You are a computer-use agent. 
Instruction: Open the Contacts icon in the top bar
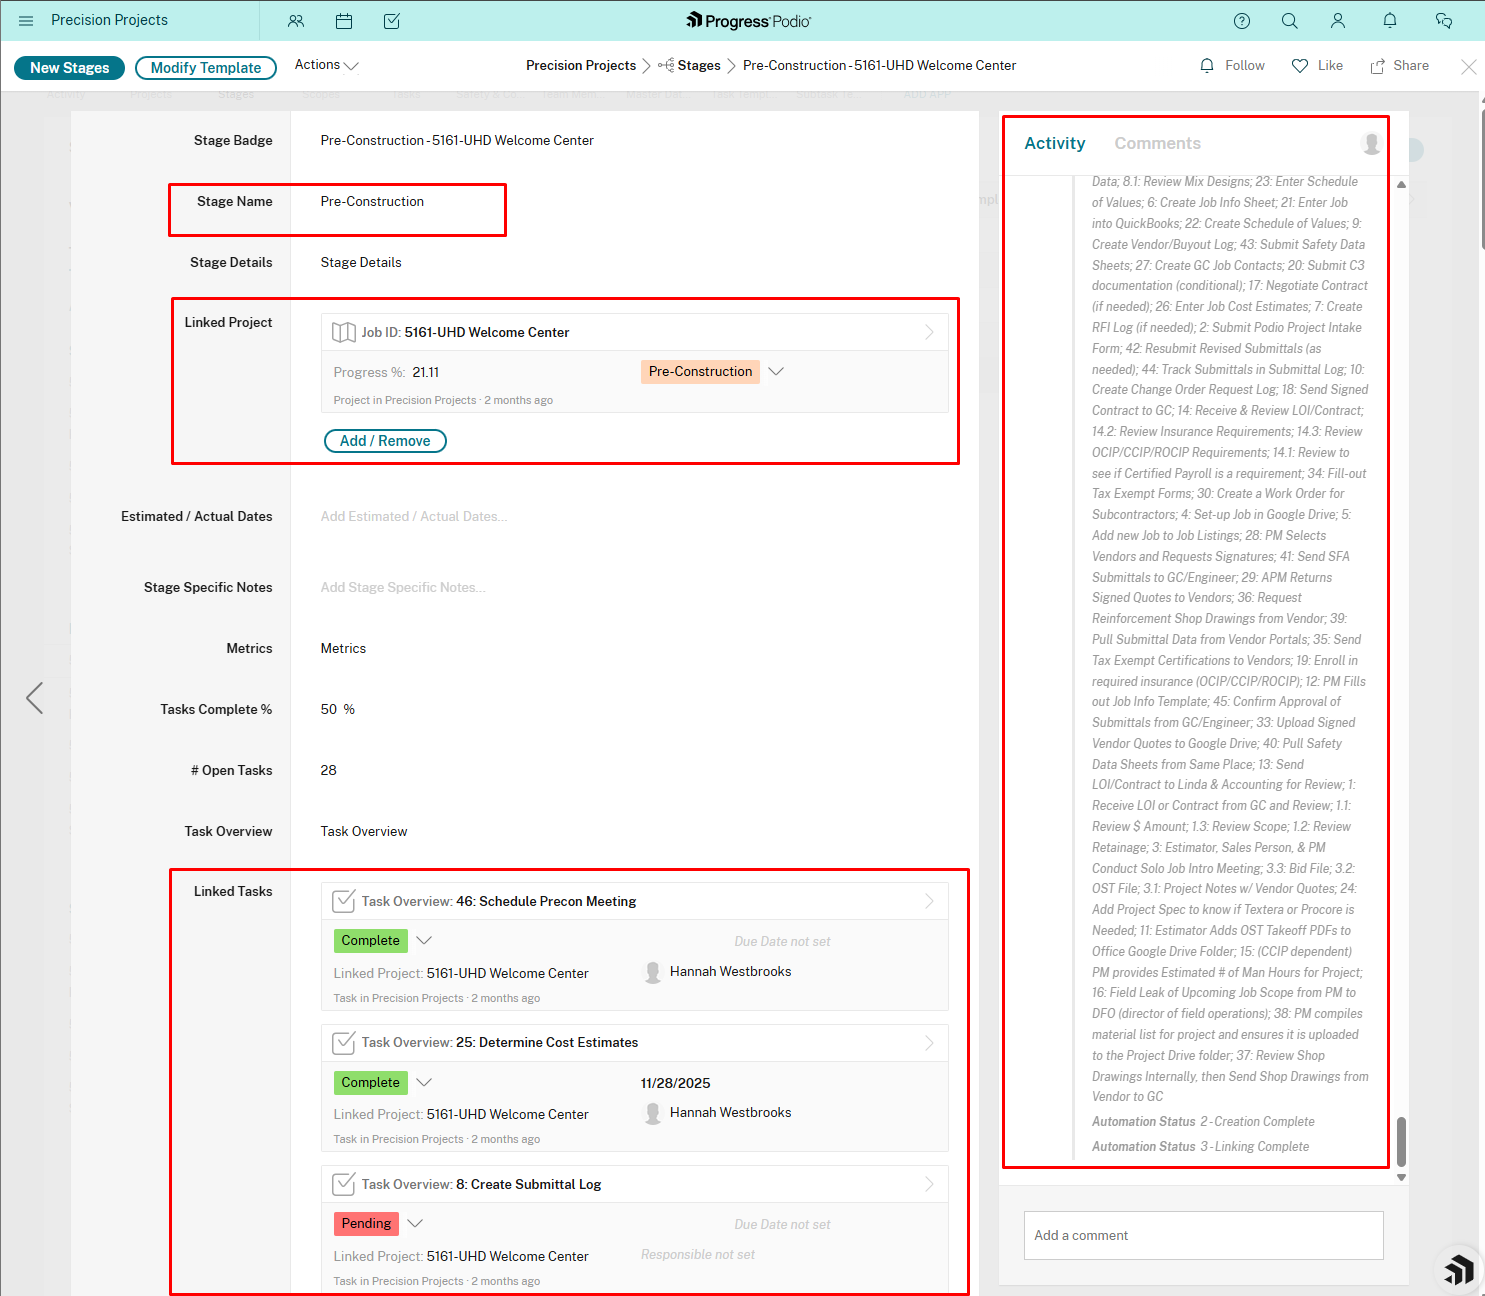(295, 20)
